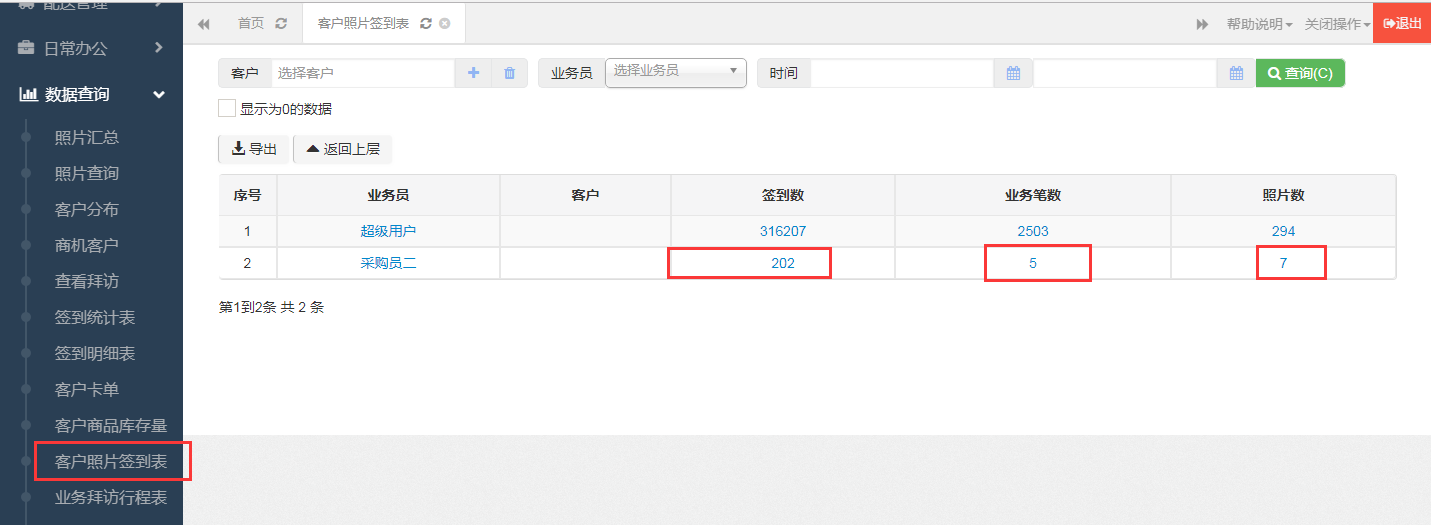Expand the 关闭操作 dropdown menu

[1337, 24]
